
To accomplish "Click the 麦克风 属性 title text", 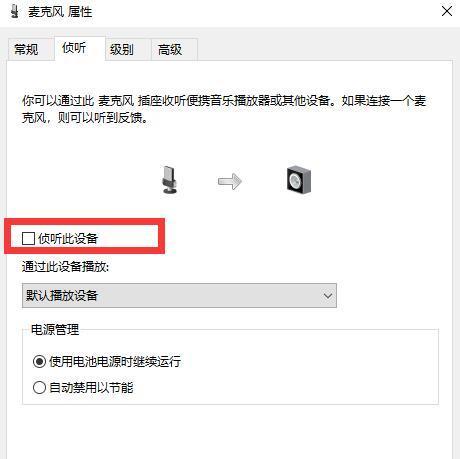I will [x=60, y=12].
